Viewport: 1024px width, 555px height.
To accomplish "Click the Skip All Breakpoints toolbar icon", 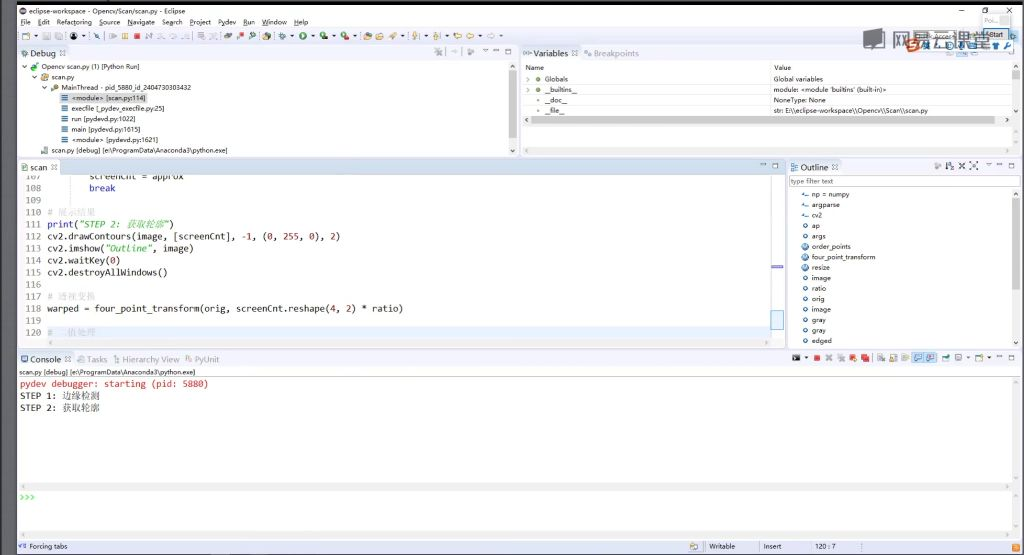I will click(97, 36).
